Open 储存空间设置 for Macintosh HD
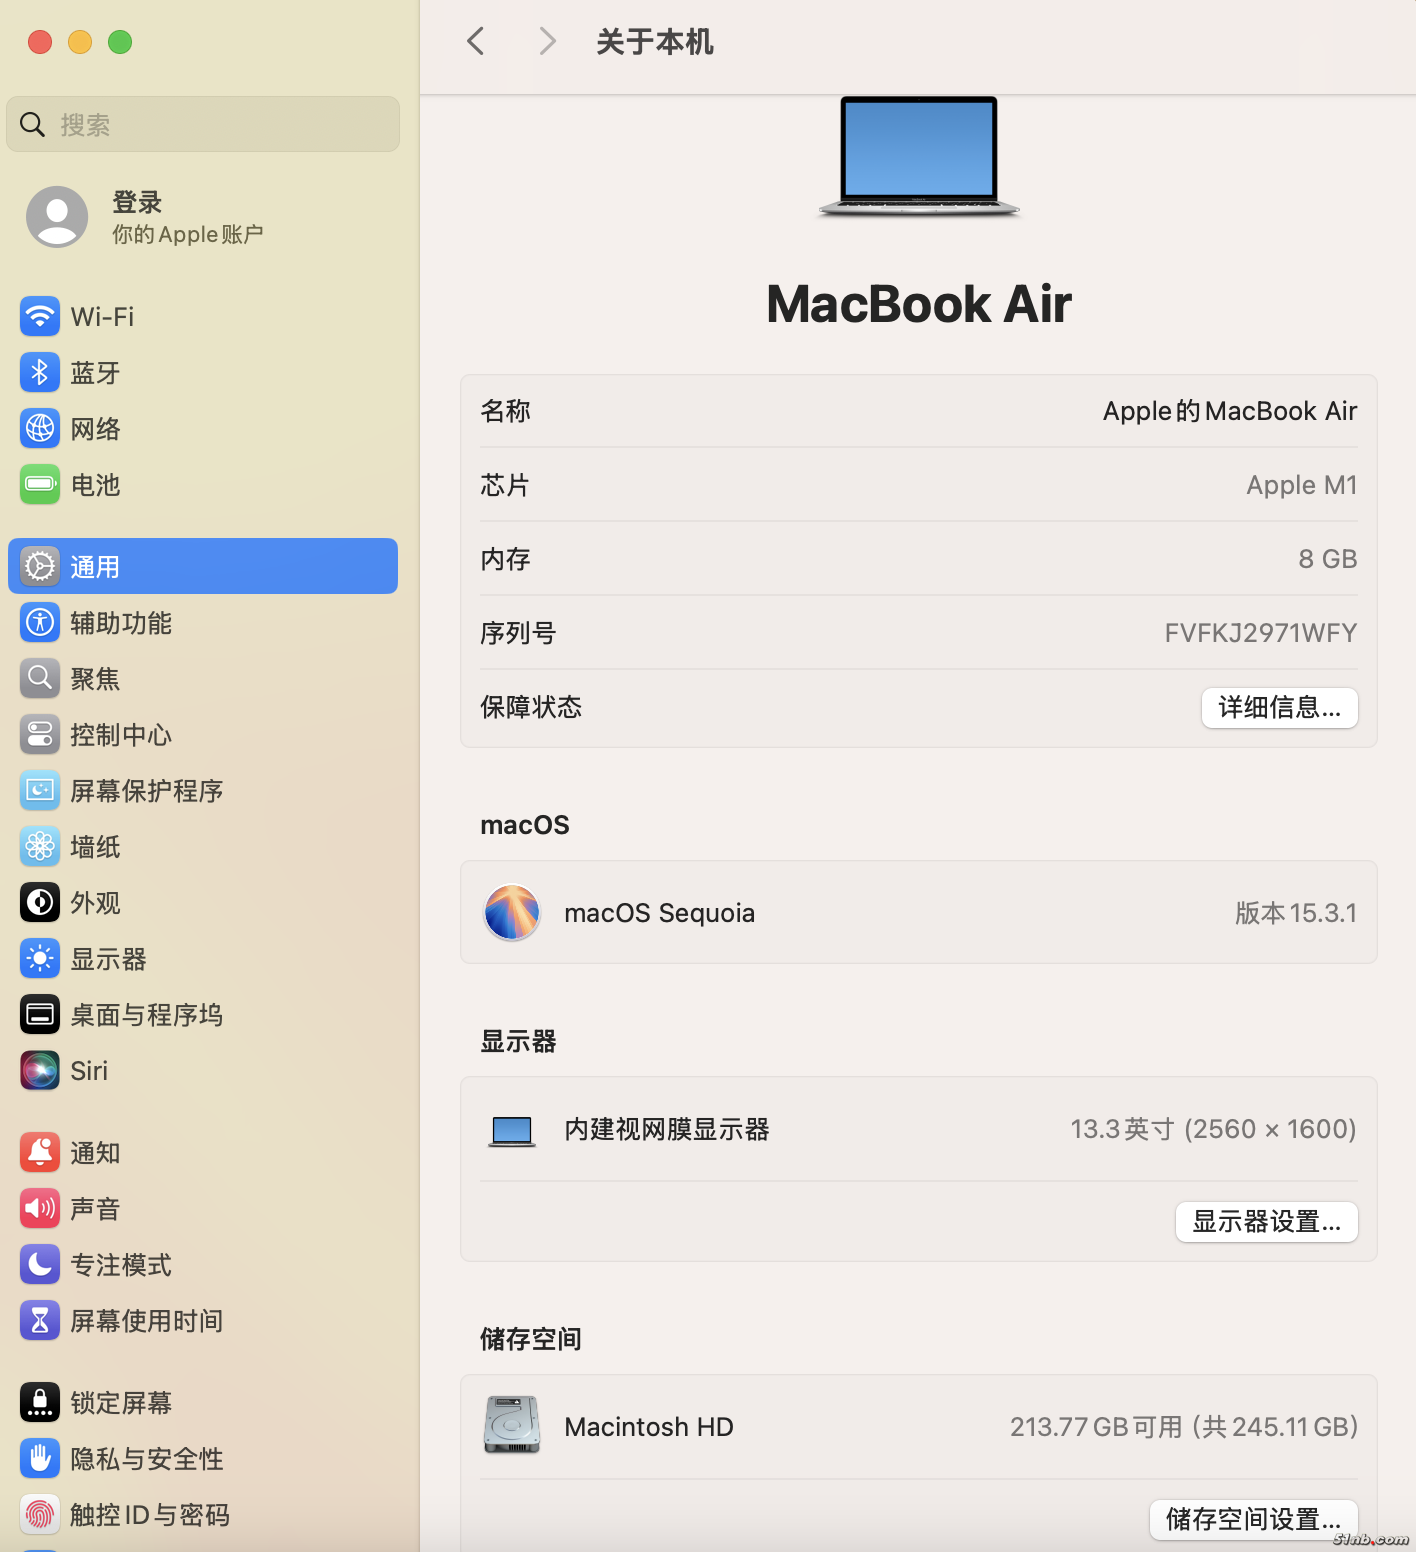The width and height of the screenshot is (1416, 1552). tap(1253, 1519)
